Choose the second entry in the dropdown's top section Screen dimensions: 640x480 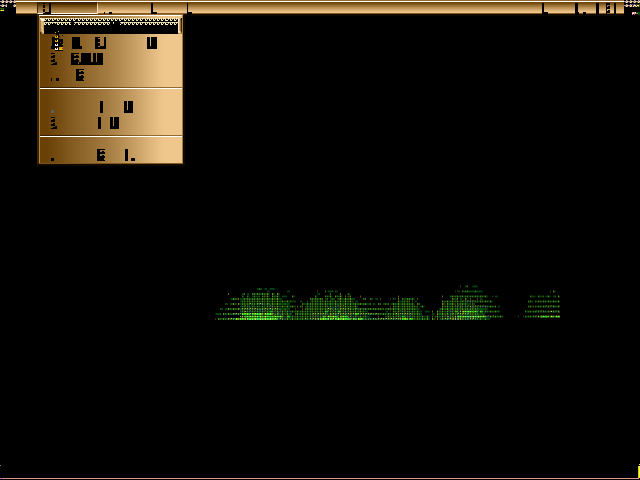tap(88, 59)
